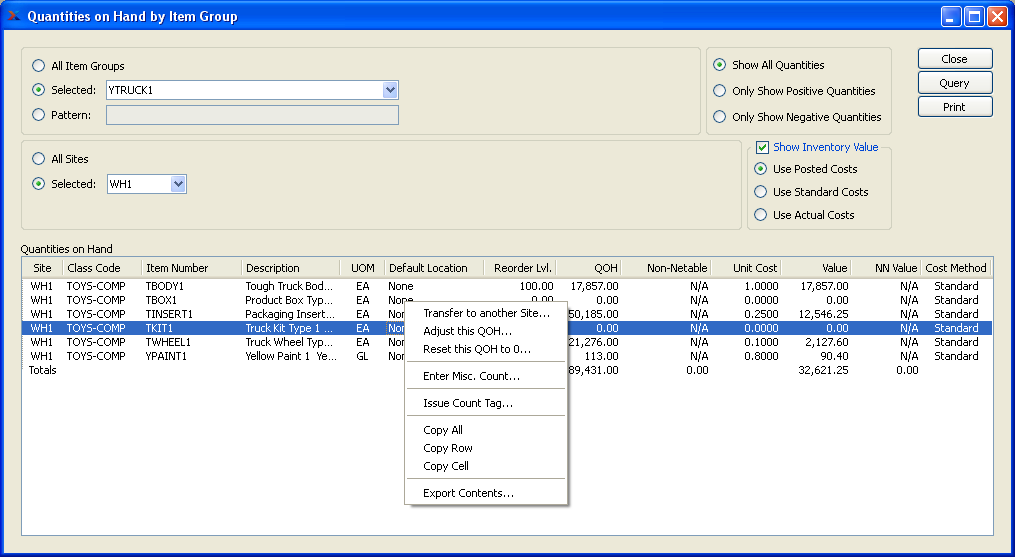The width and height of the screenshot is (1015, 557).
Task: Minimize the Quantities on Hand window
Action: click(951, 17)
